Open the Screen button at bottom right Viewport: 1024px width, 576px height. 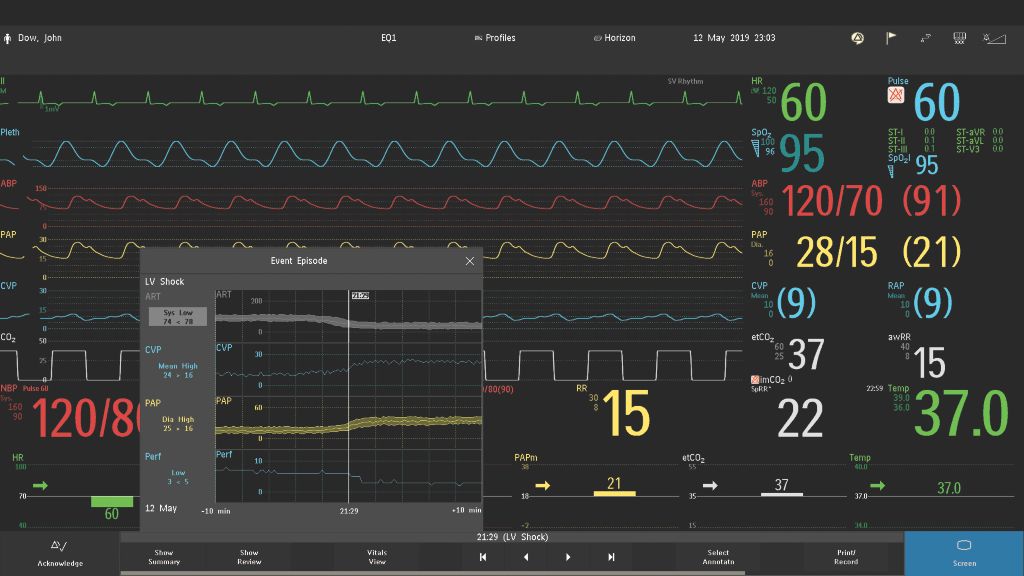964,553
